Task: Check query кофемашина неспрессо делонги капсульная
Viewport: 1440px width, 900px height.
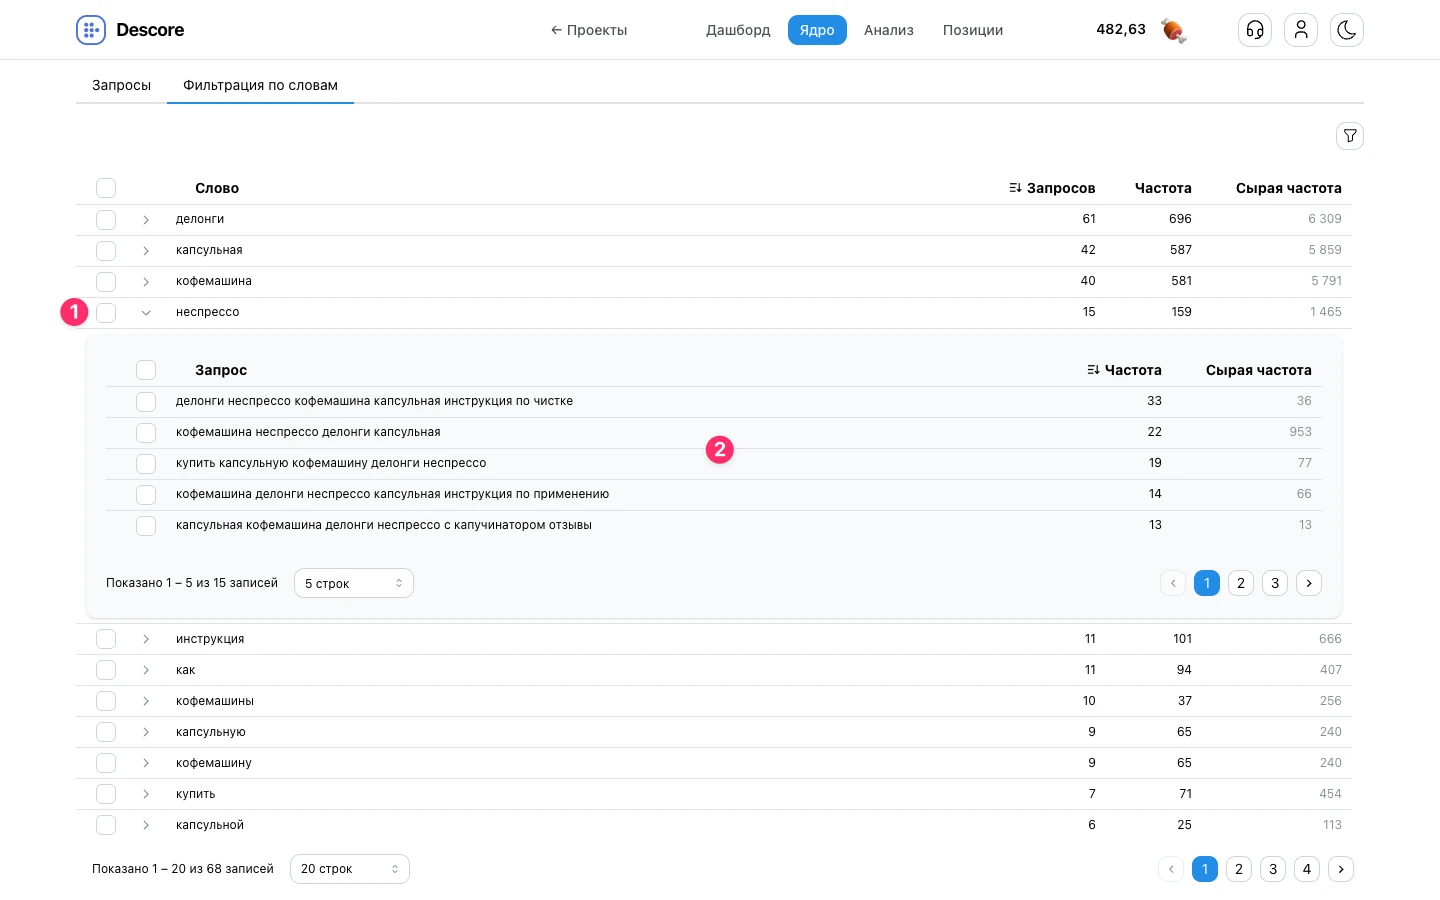Action: point(146,433)
